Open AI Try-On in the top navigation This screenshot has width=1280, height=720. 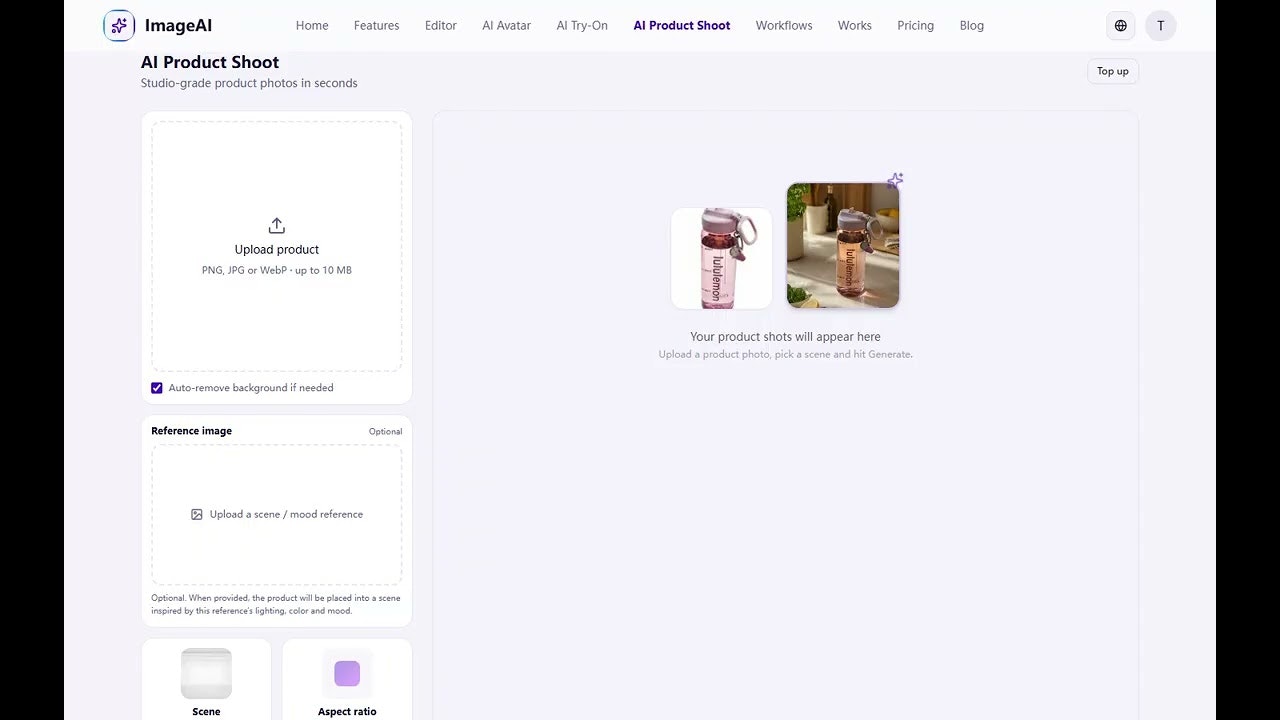582,25
